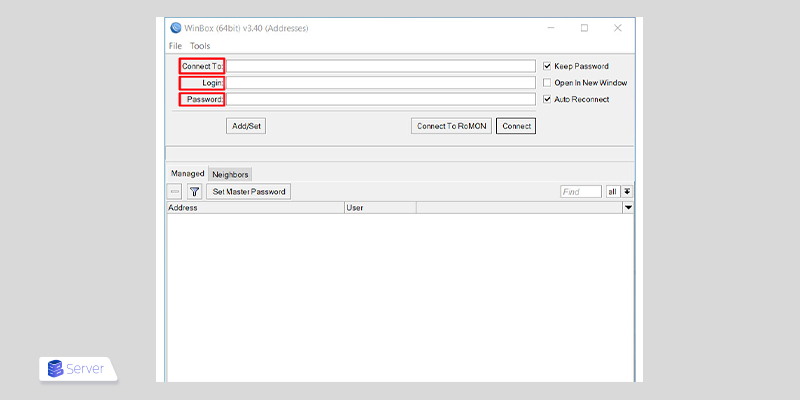Viewport: 800px width, 400px height.
Task: Click the Address column header
Action: [256, 208]
